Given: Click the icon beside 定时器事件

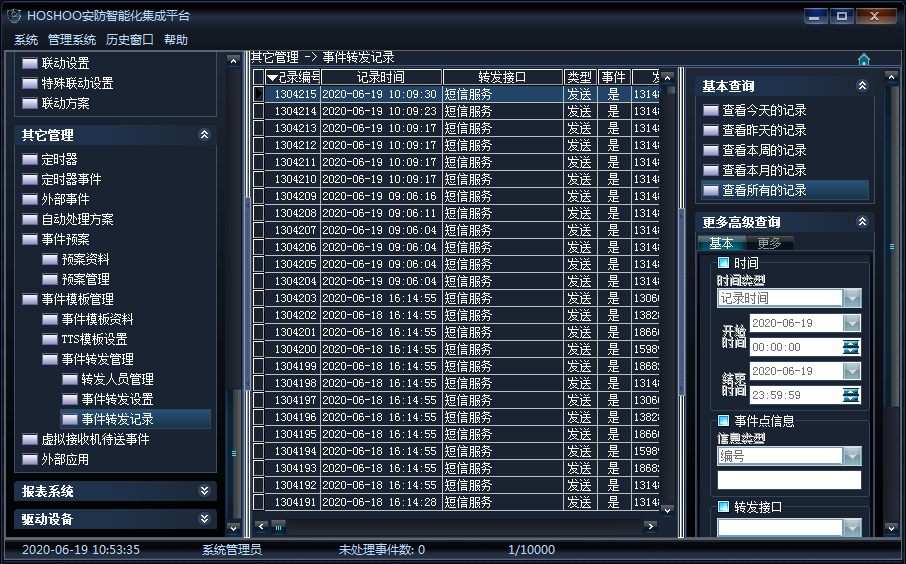Looking at the screenshot, I should [x=30, y=180].
